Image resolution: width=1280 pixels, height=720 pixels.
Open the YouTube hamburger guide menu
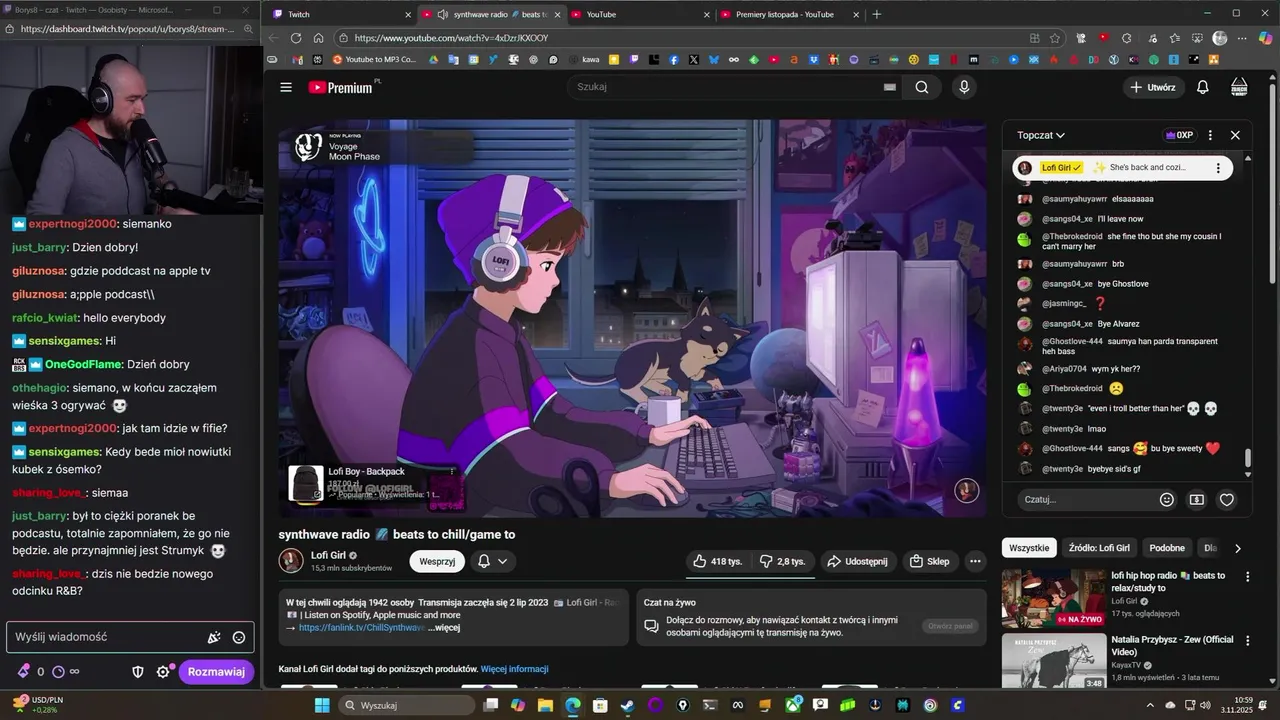(286, 87)
